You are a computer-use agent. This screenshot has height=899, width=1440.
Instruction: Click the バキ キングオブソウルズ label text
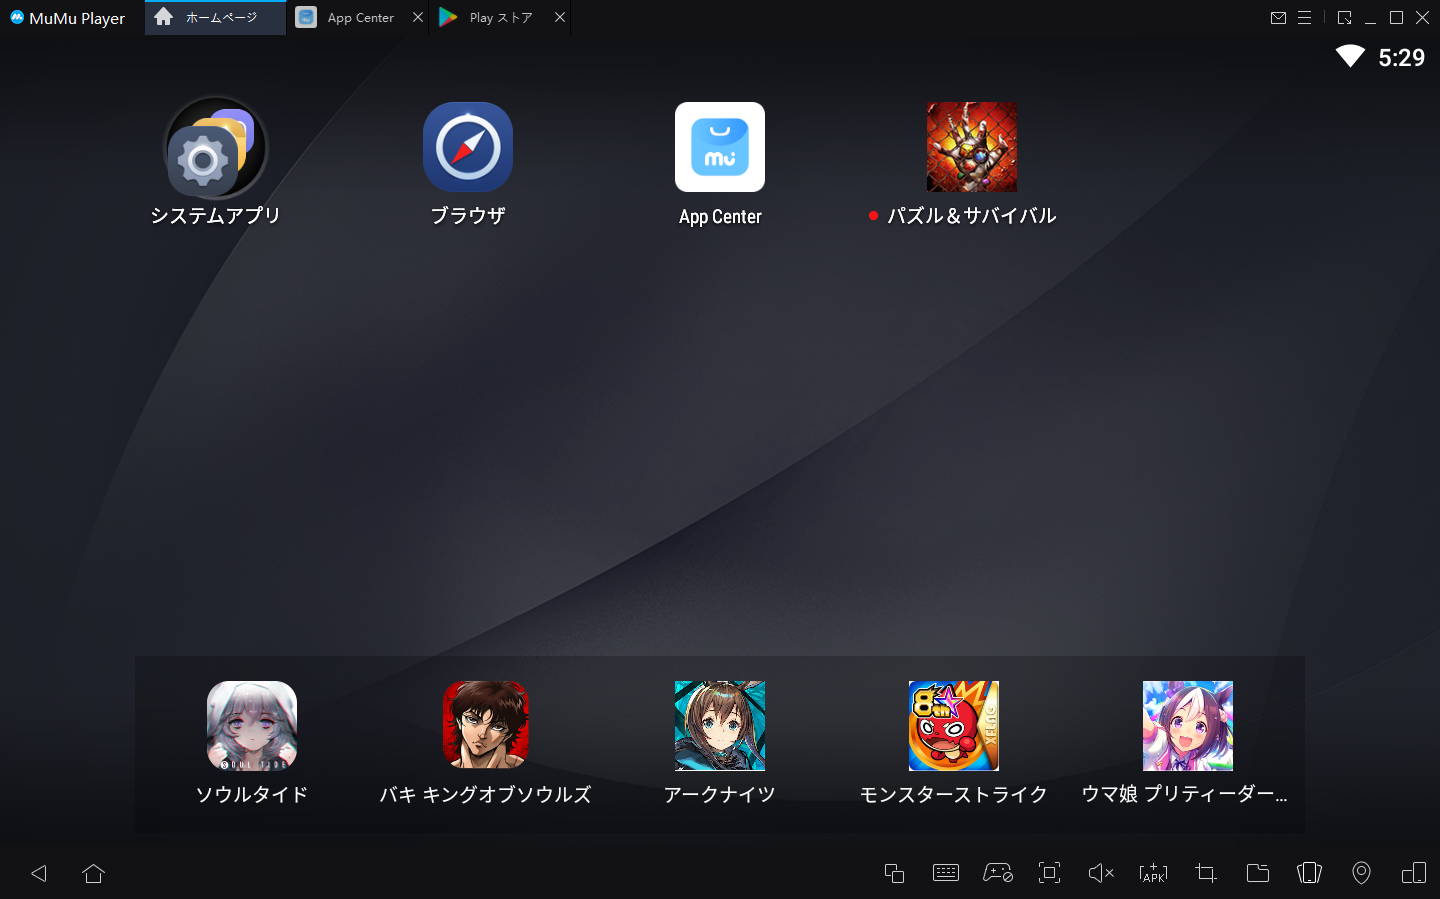486,794
